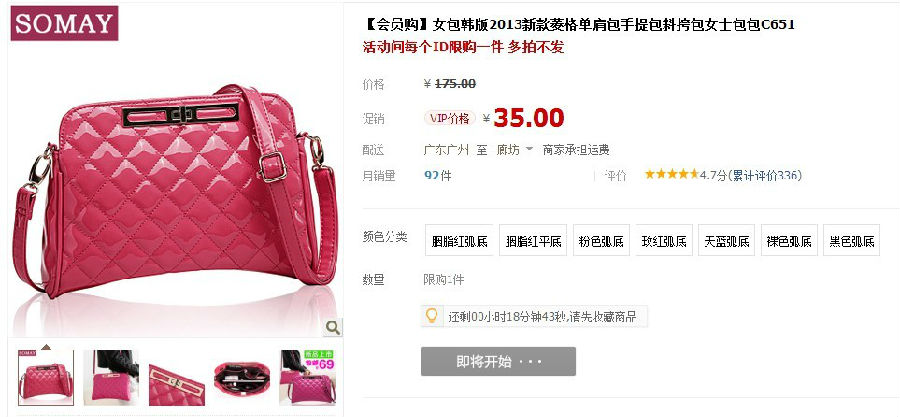This screenshot has width=900, height=417.
Task: Select the first pink bag thumbnail
Action: pos(46,377)
